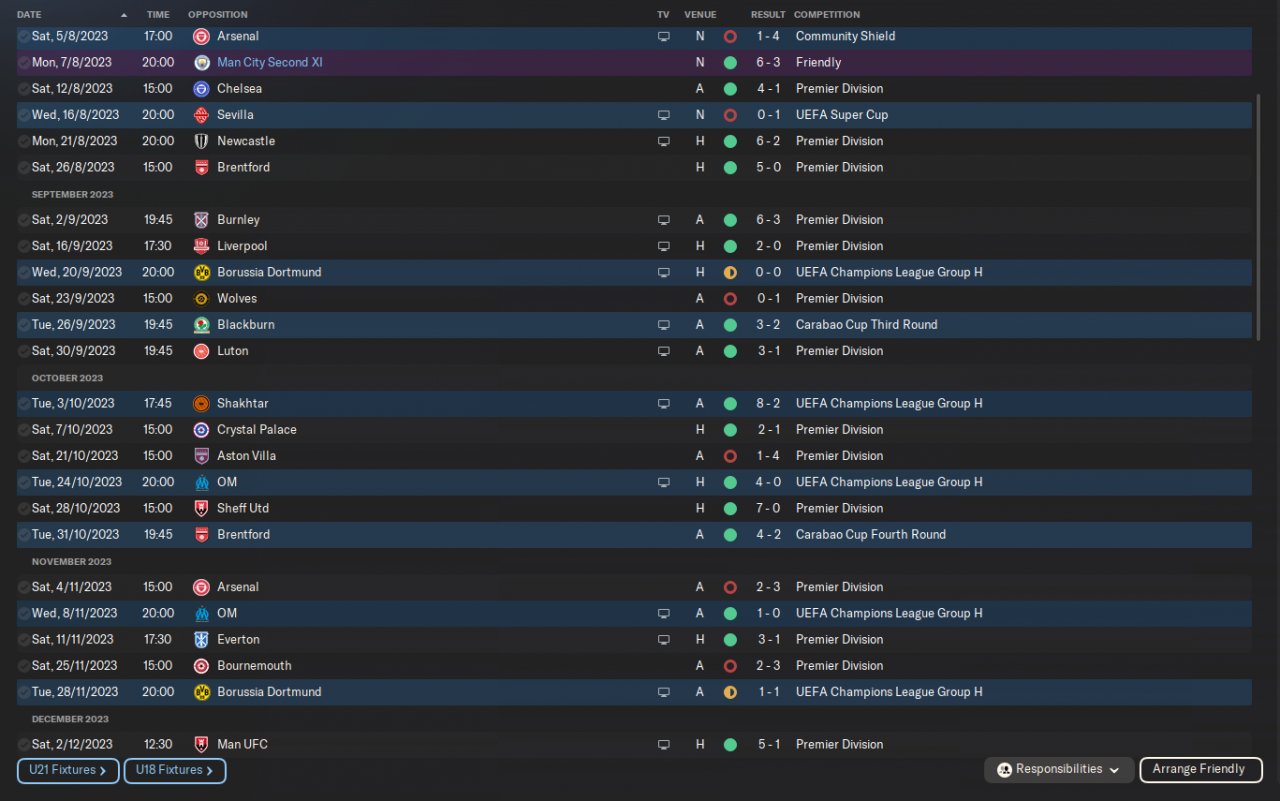
Task: Click the Liverpool club badge icon
Action: pyautogui.click(x=201, y=246)
